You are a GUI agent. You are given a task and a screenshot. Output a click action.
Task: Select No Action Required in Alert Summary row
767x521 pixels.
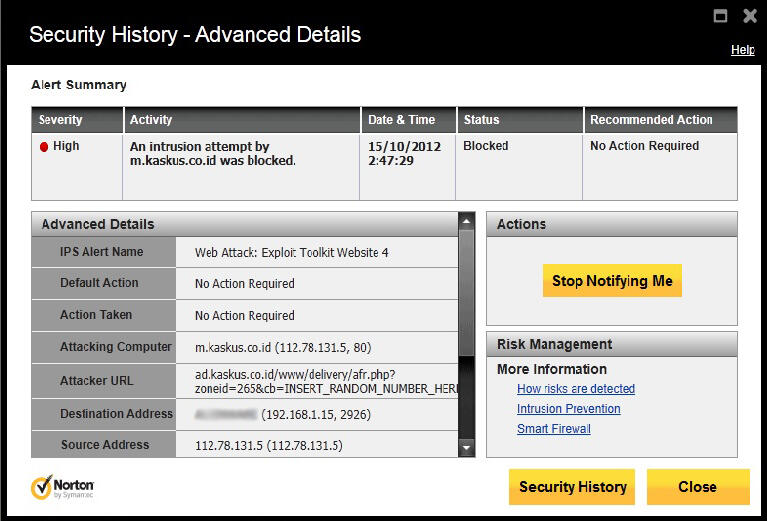[x=644, y=146]
